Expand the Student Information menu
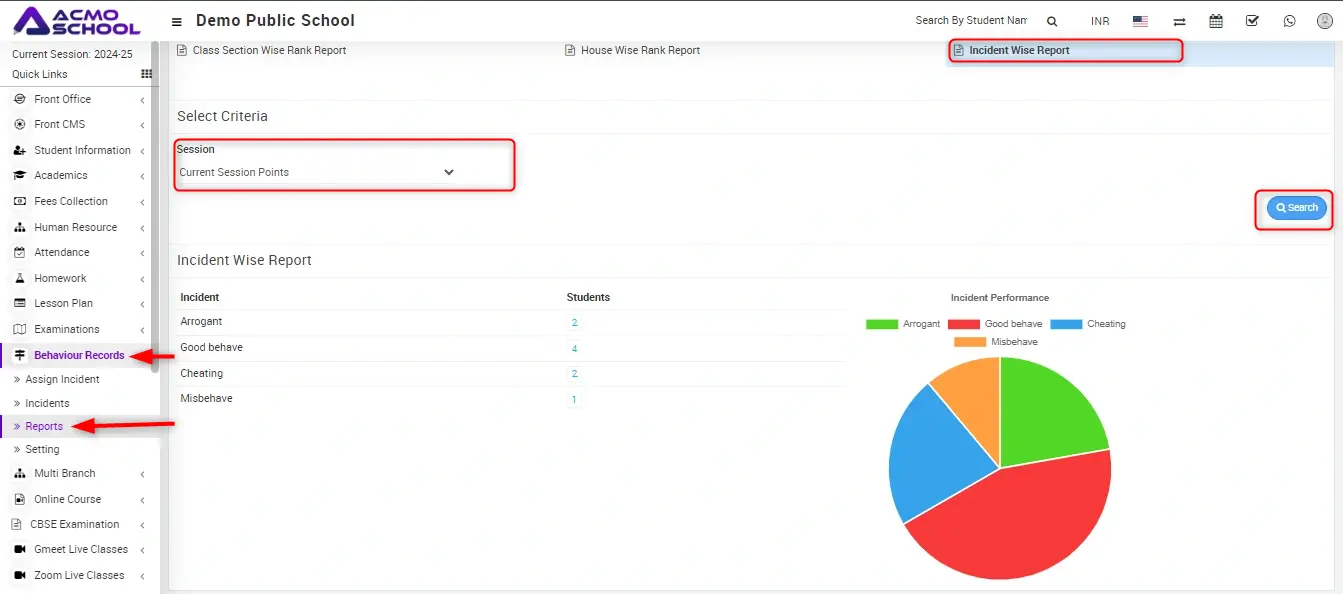The width and height of the screenshot is (1343, 594). (82, 150)
